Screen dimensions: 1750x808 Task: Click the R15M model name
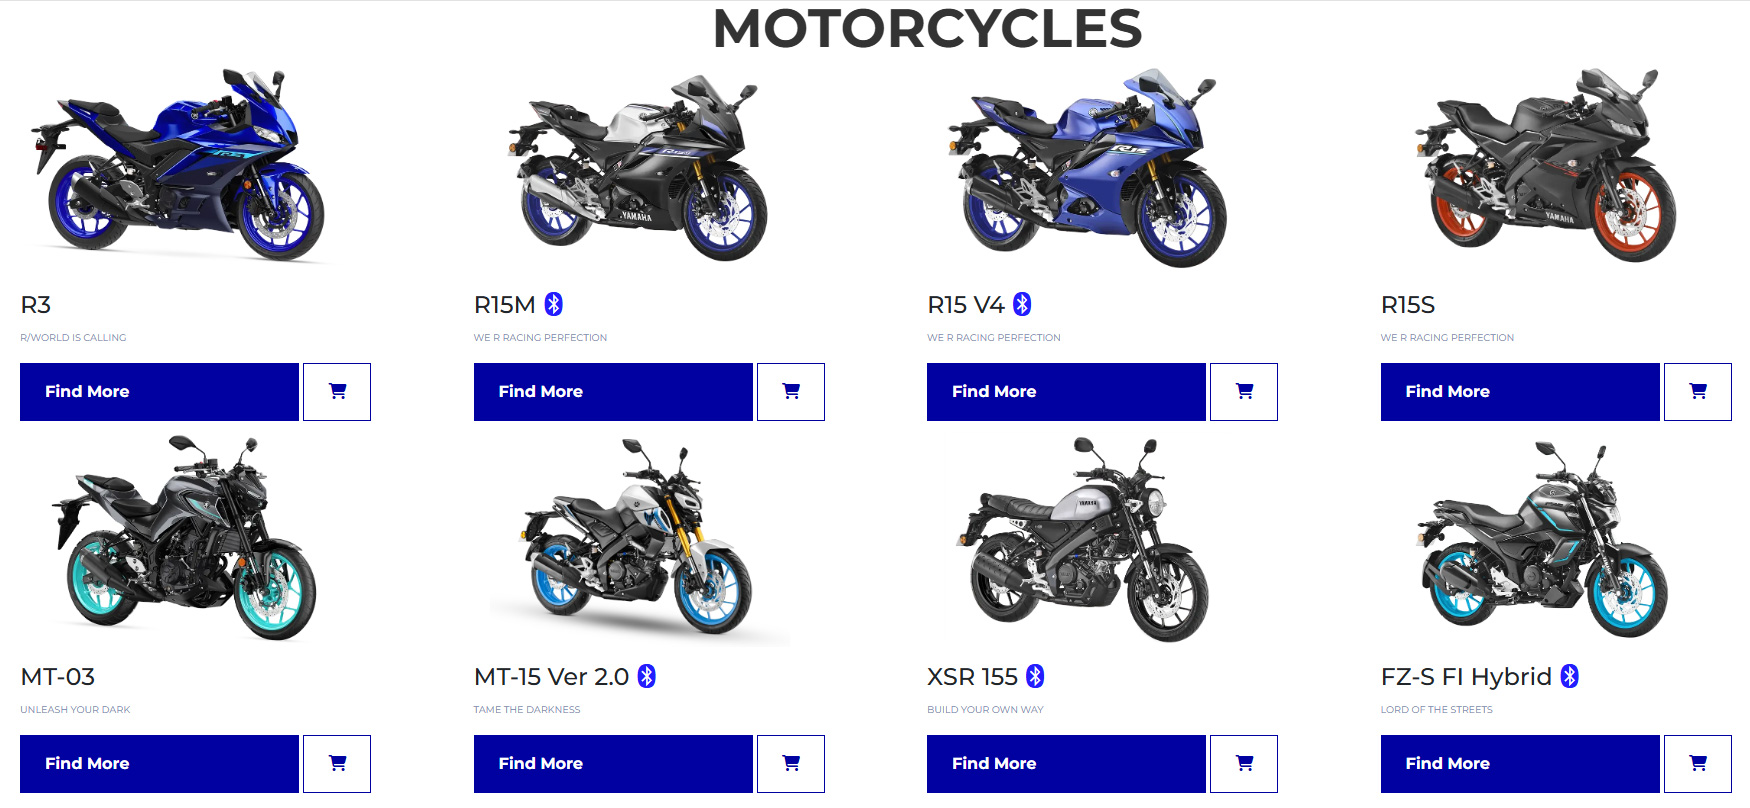click(x=505, y=305)
